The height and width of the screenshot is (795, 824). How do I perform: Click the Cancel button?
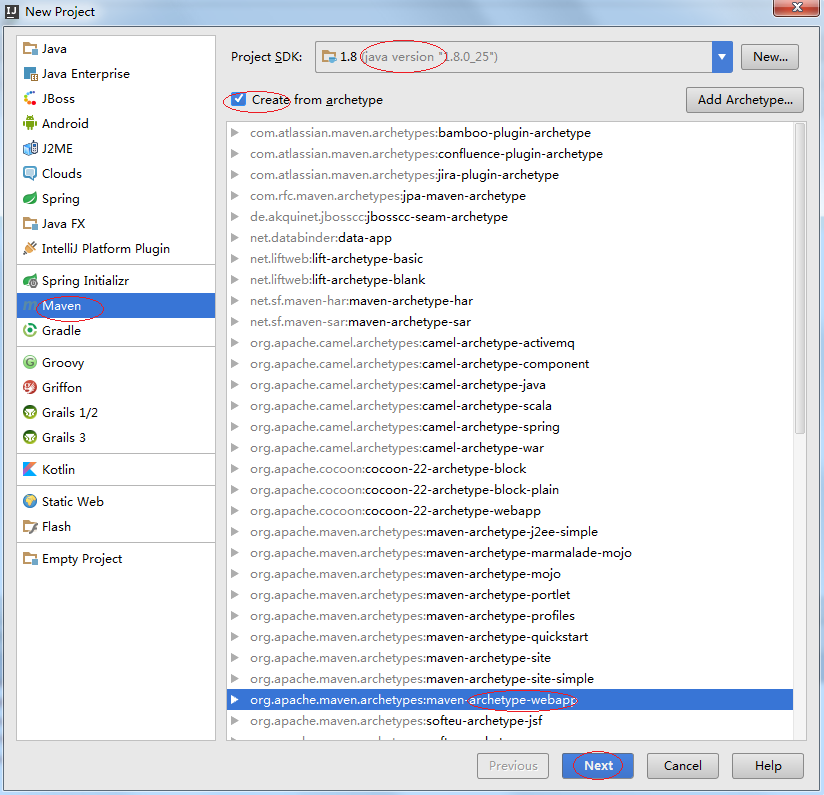click(x=683, y=766)
